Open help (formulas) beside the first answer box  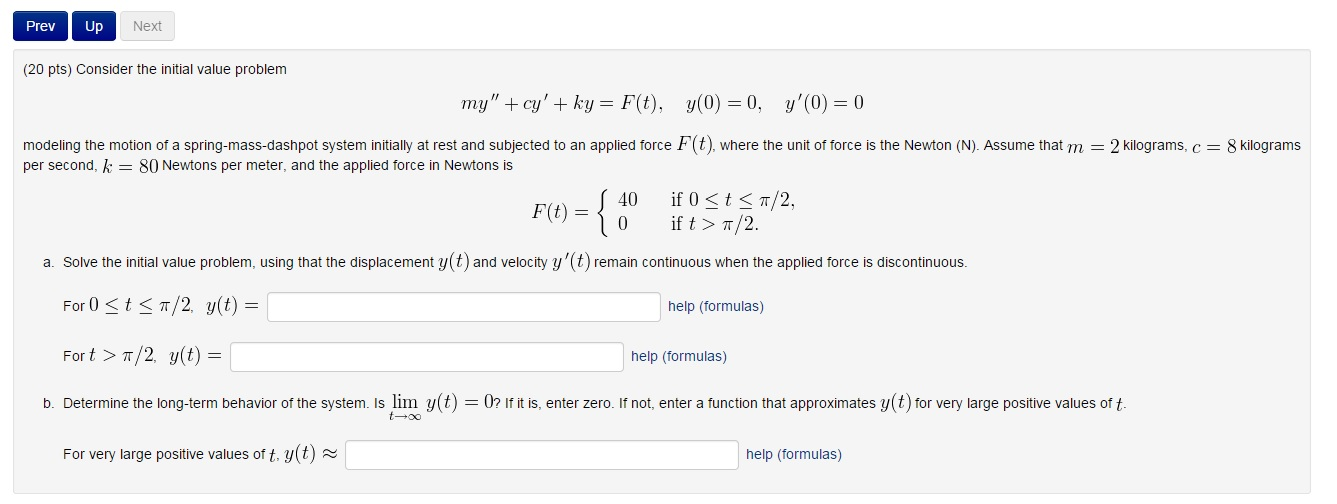click(x=716, y=306)
